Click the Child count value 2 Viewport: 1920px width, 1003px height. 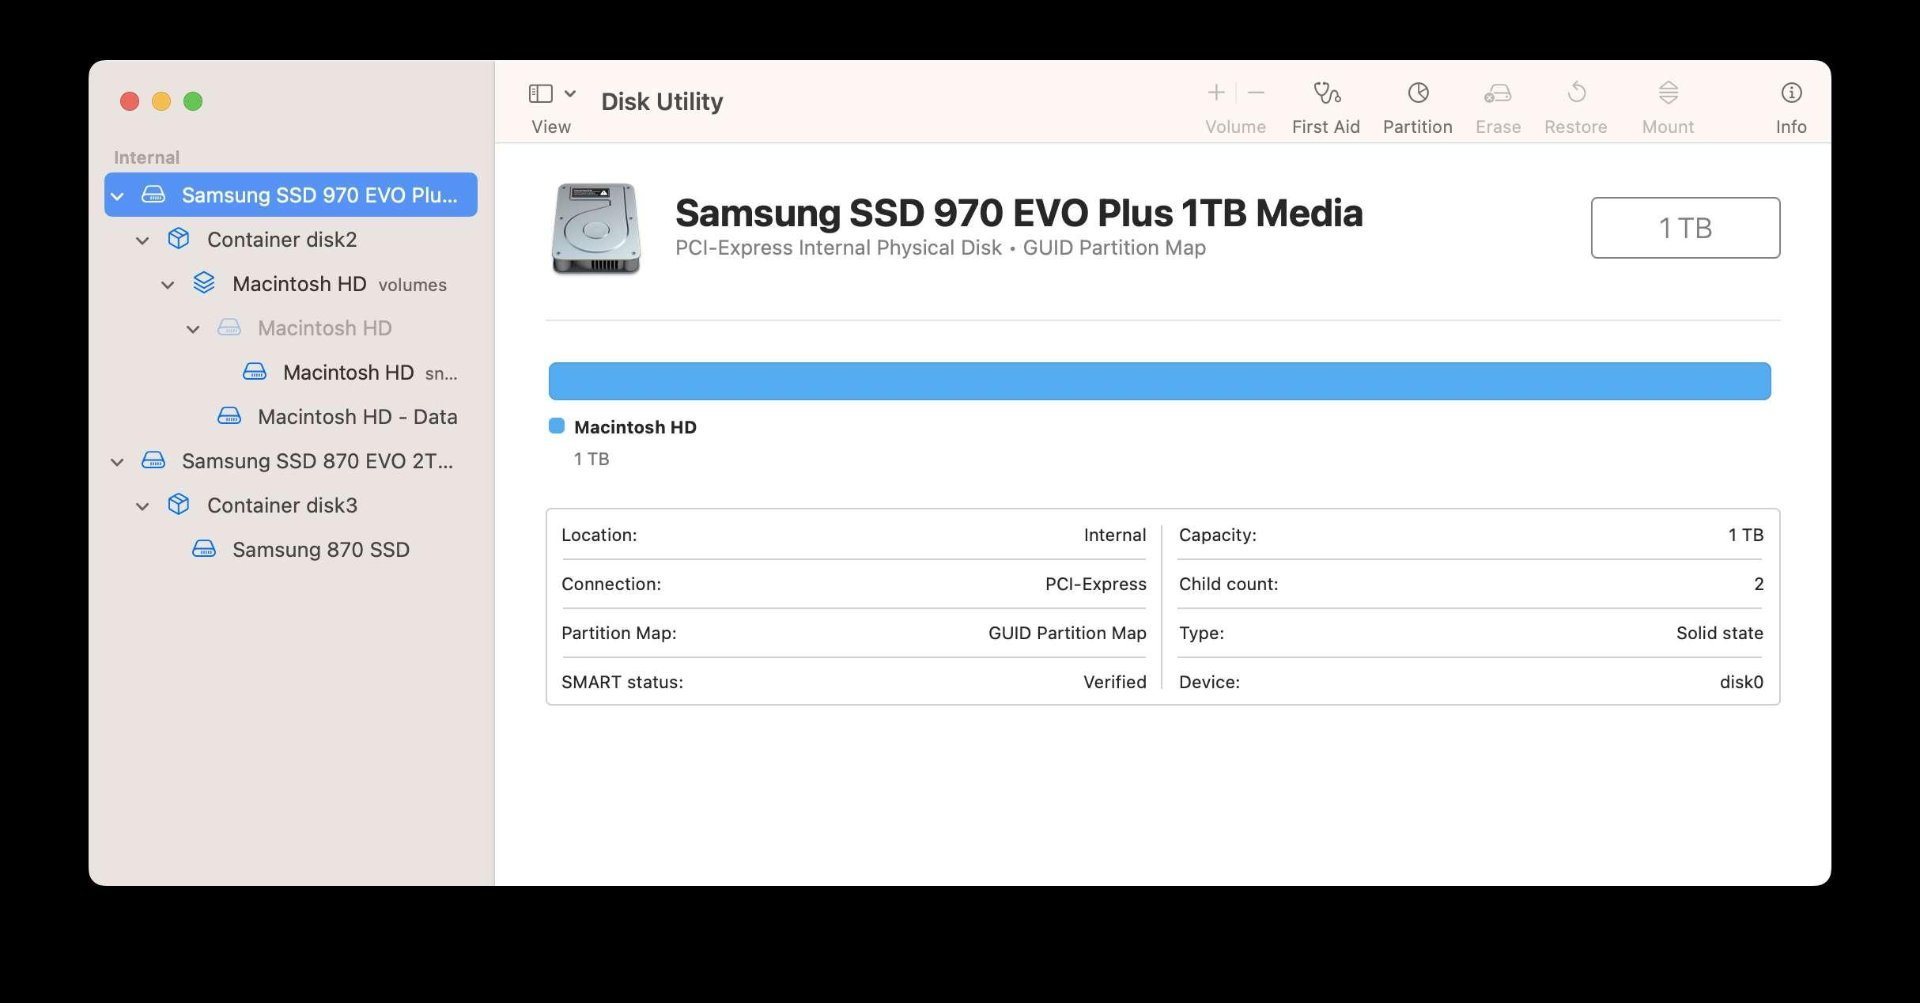1759,584
